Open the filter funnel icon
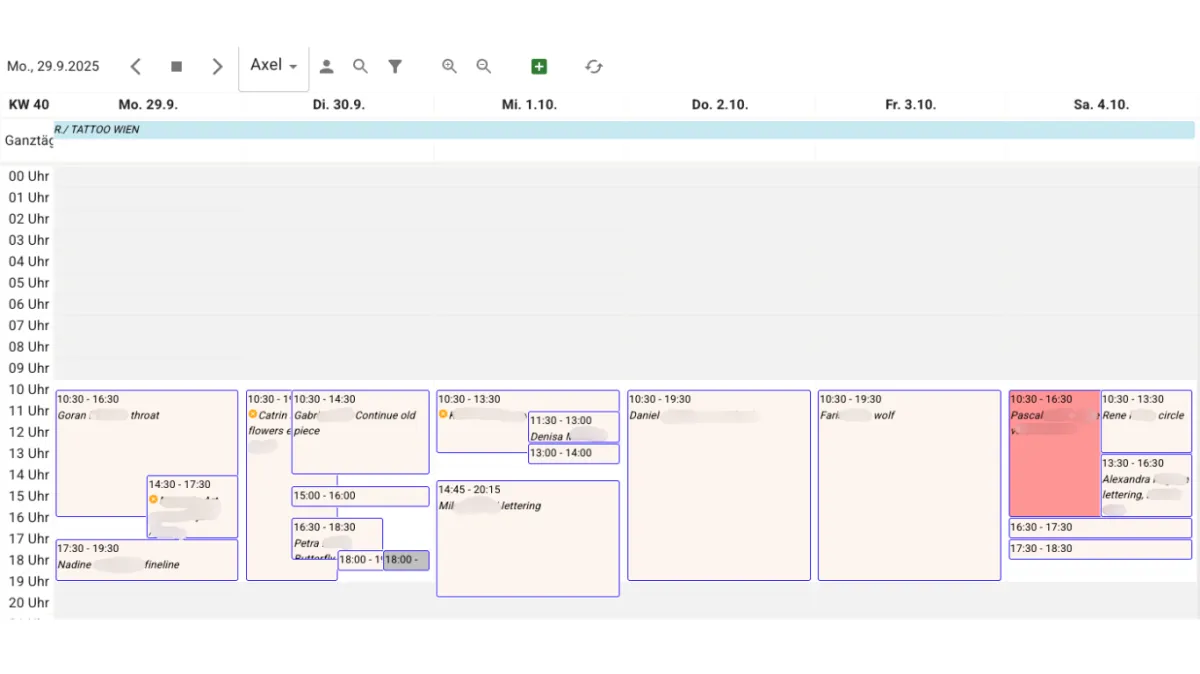The image size is (1200, 674). tap(395, 67)
